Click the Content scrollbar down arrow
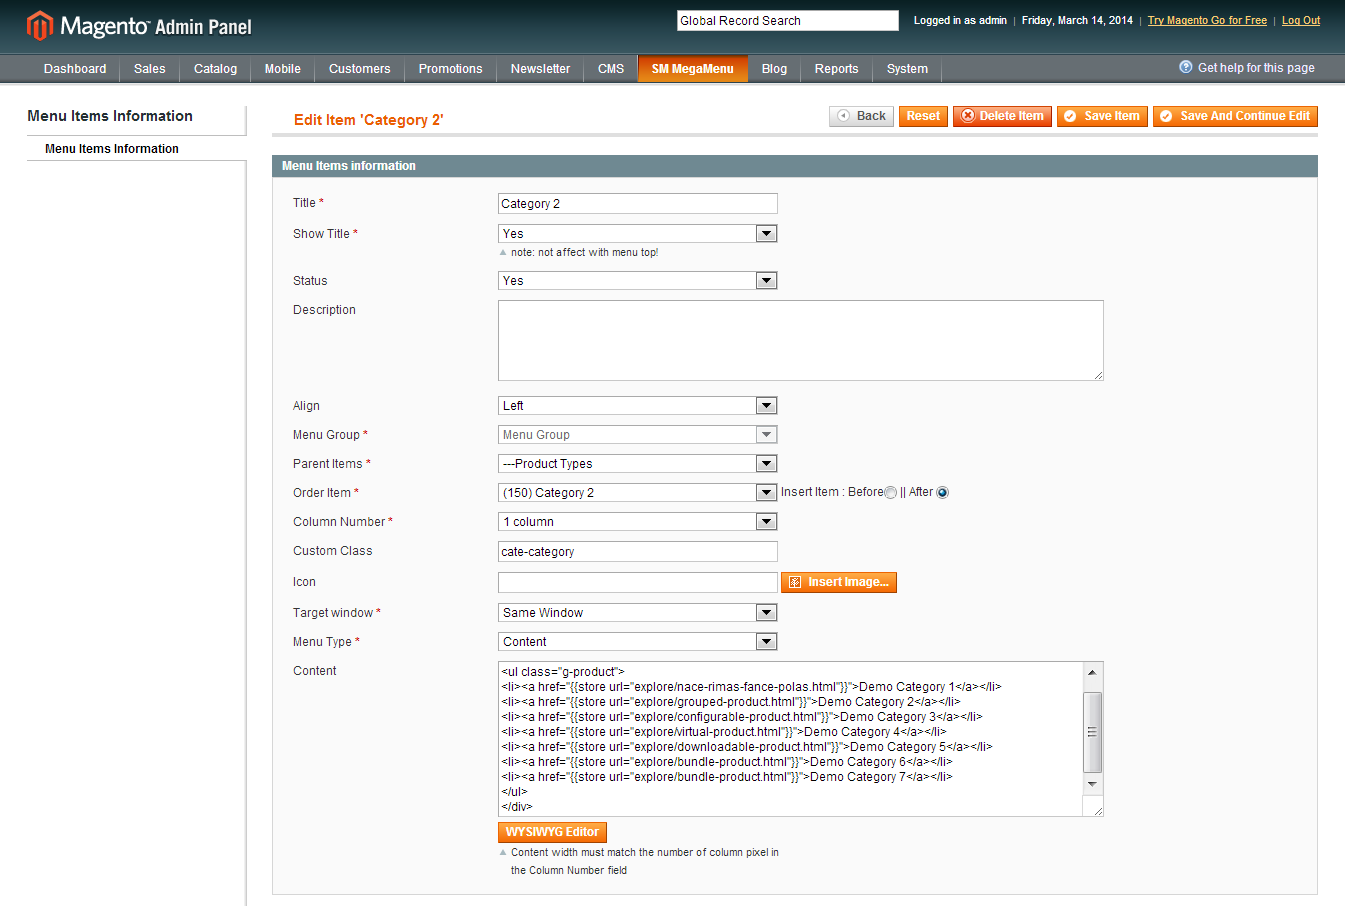Image resolution: width=1345 pixels, height=906 pixels. click(1093, 784)
